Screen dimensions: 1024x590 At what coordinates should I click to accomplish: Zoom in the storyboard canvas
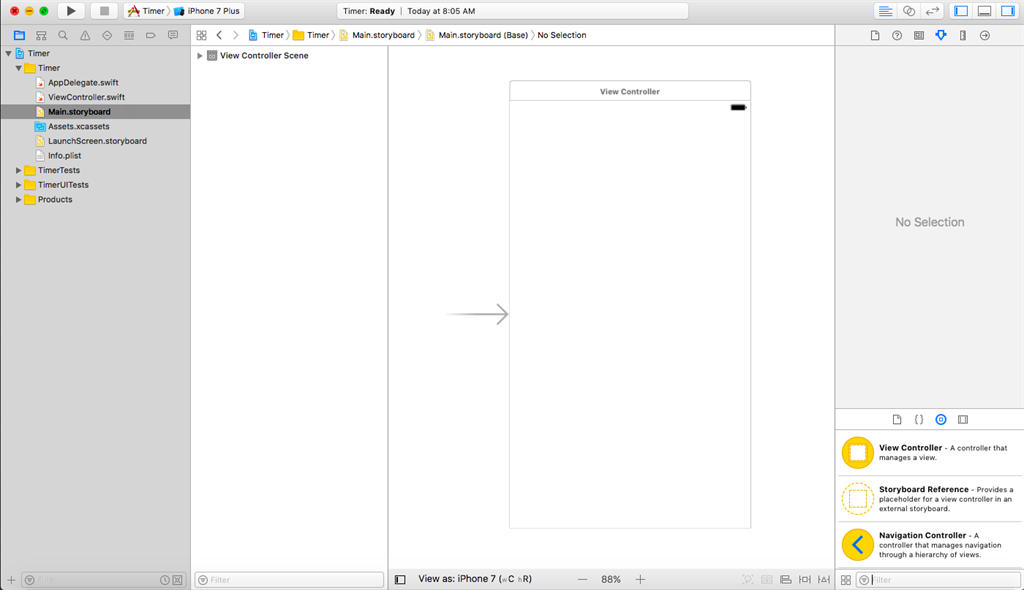pos(640,580)
